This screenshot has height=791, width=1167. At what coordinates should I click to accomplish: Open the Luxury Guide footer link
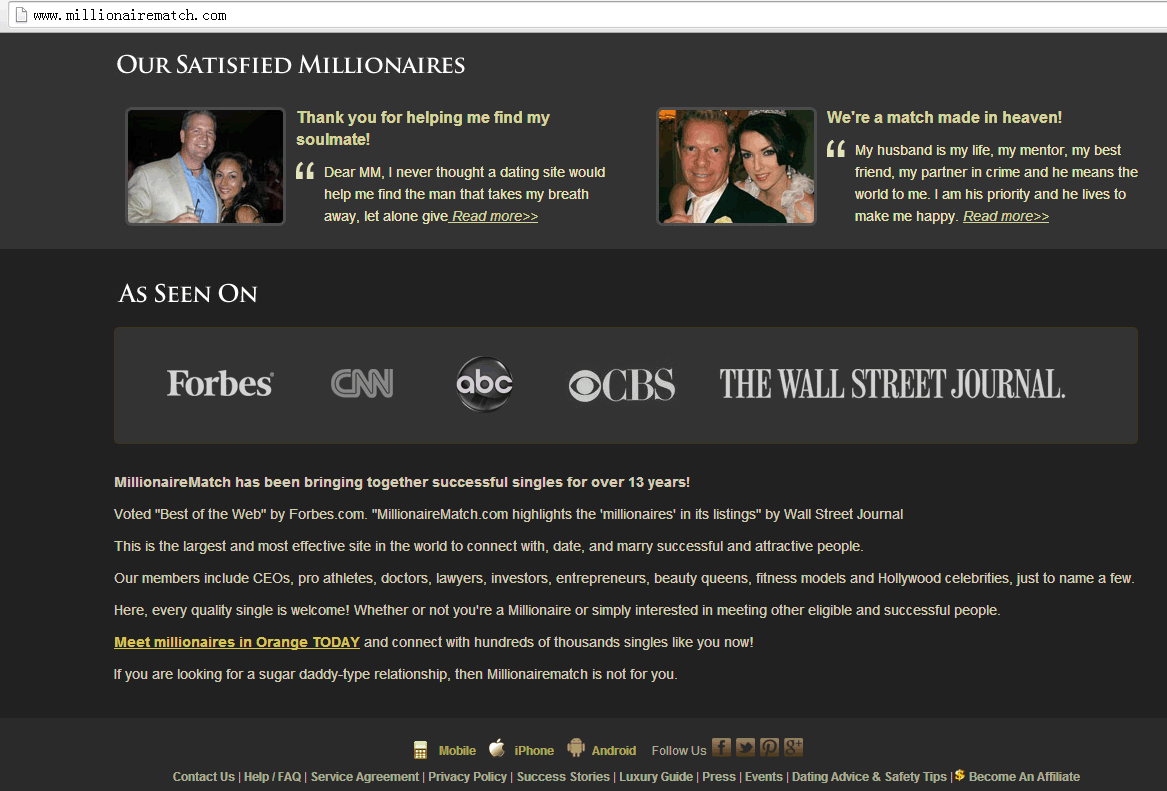point(656,777)
